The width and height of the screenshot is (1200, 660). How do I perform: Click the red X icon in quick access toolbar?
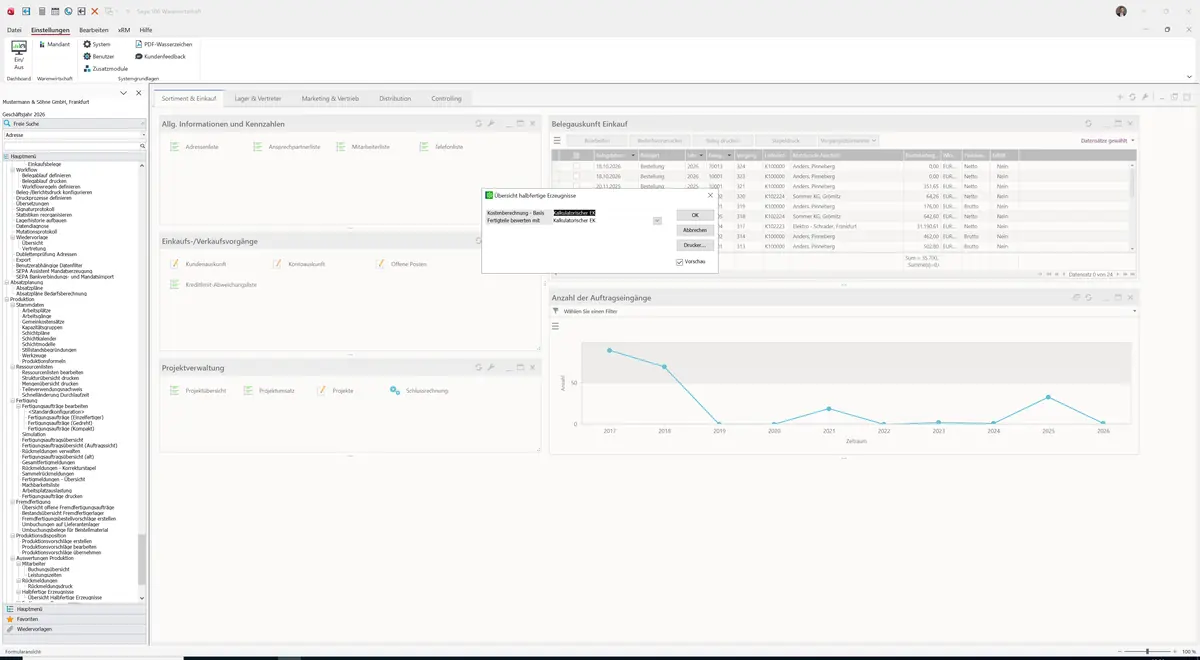[x=94, y=11]
